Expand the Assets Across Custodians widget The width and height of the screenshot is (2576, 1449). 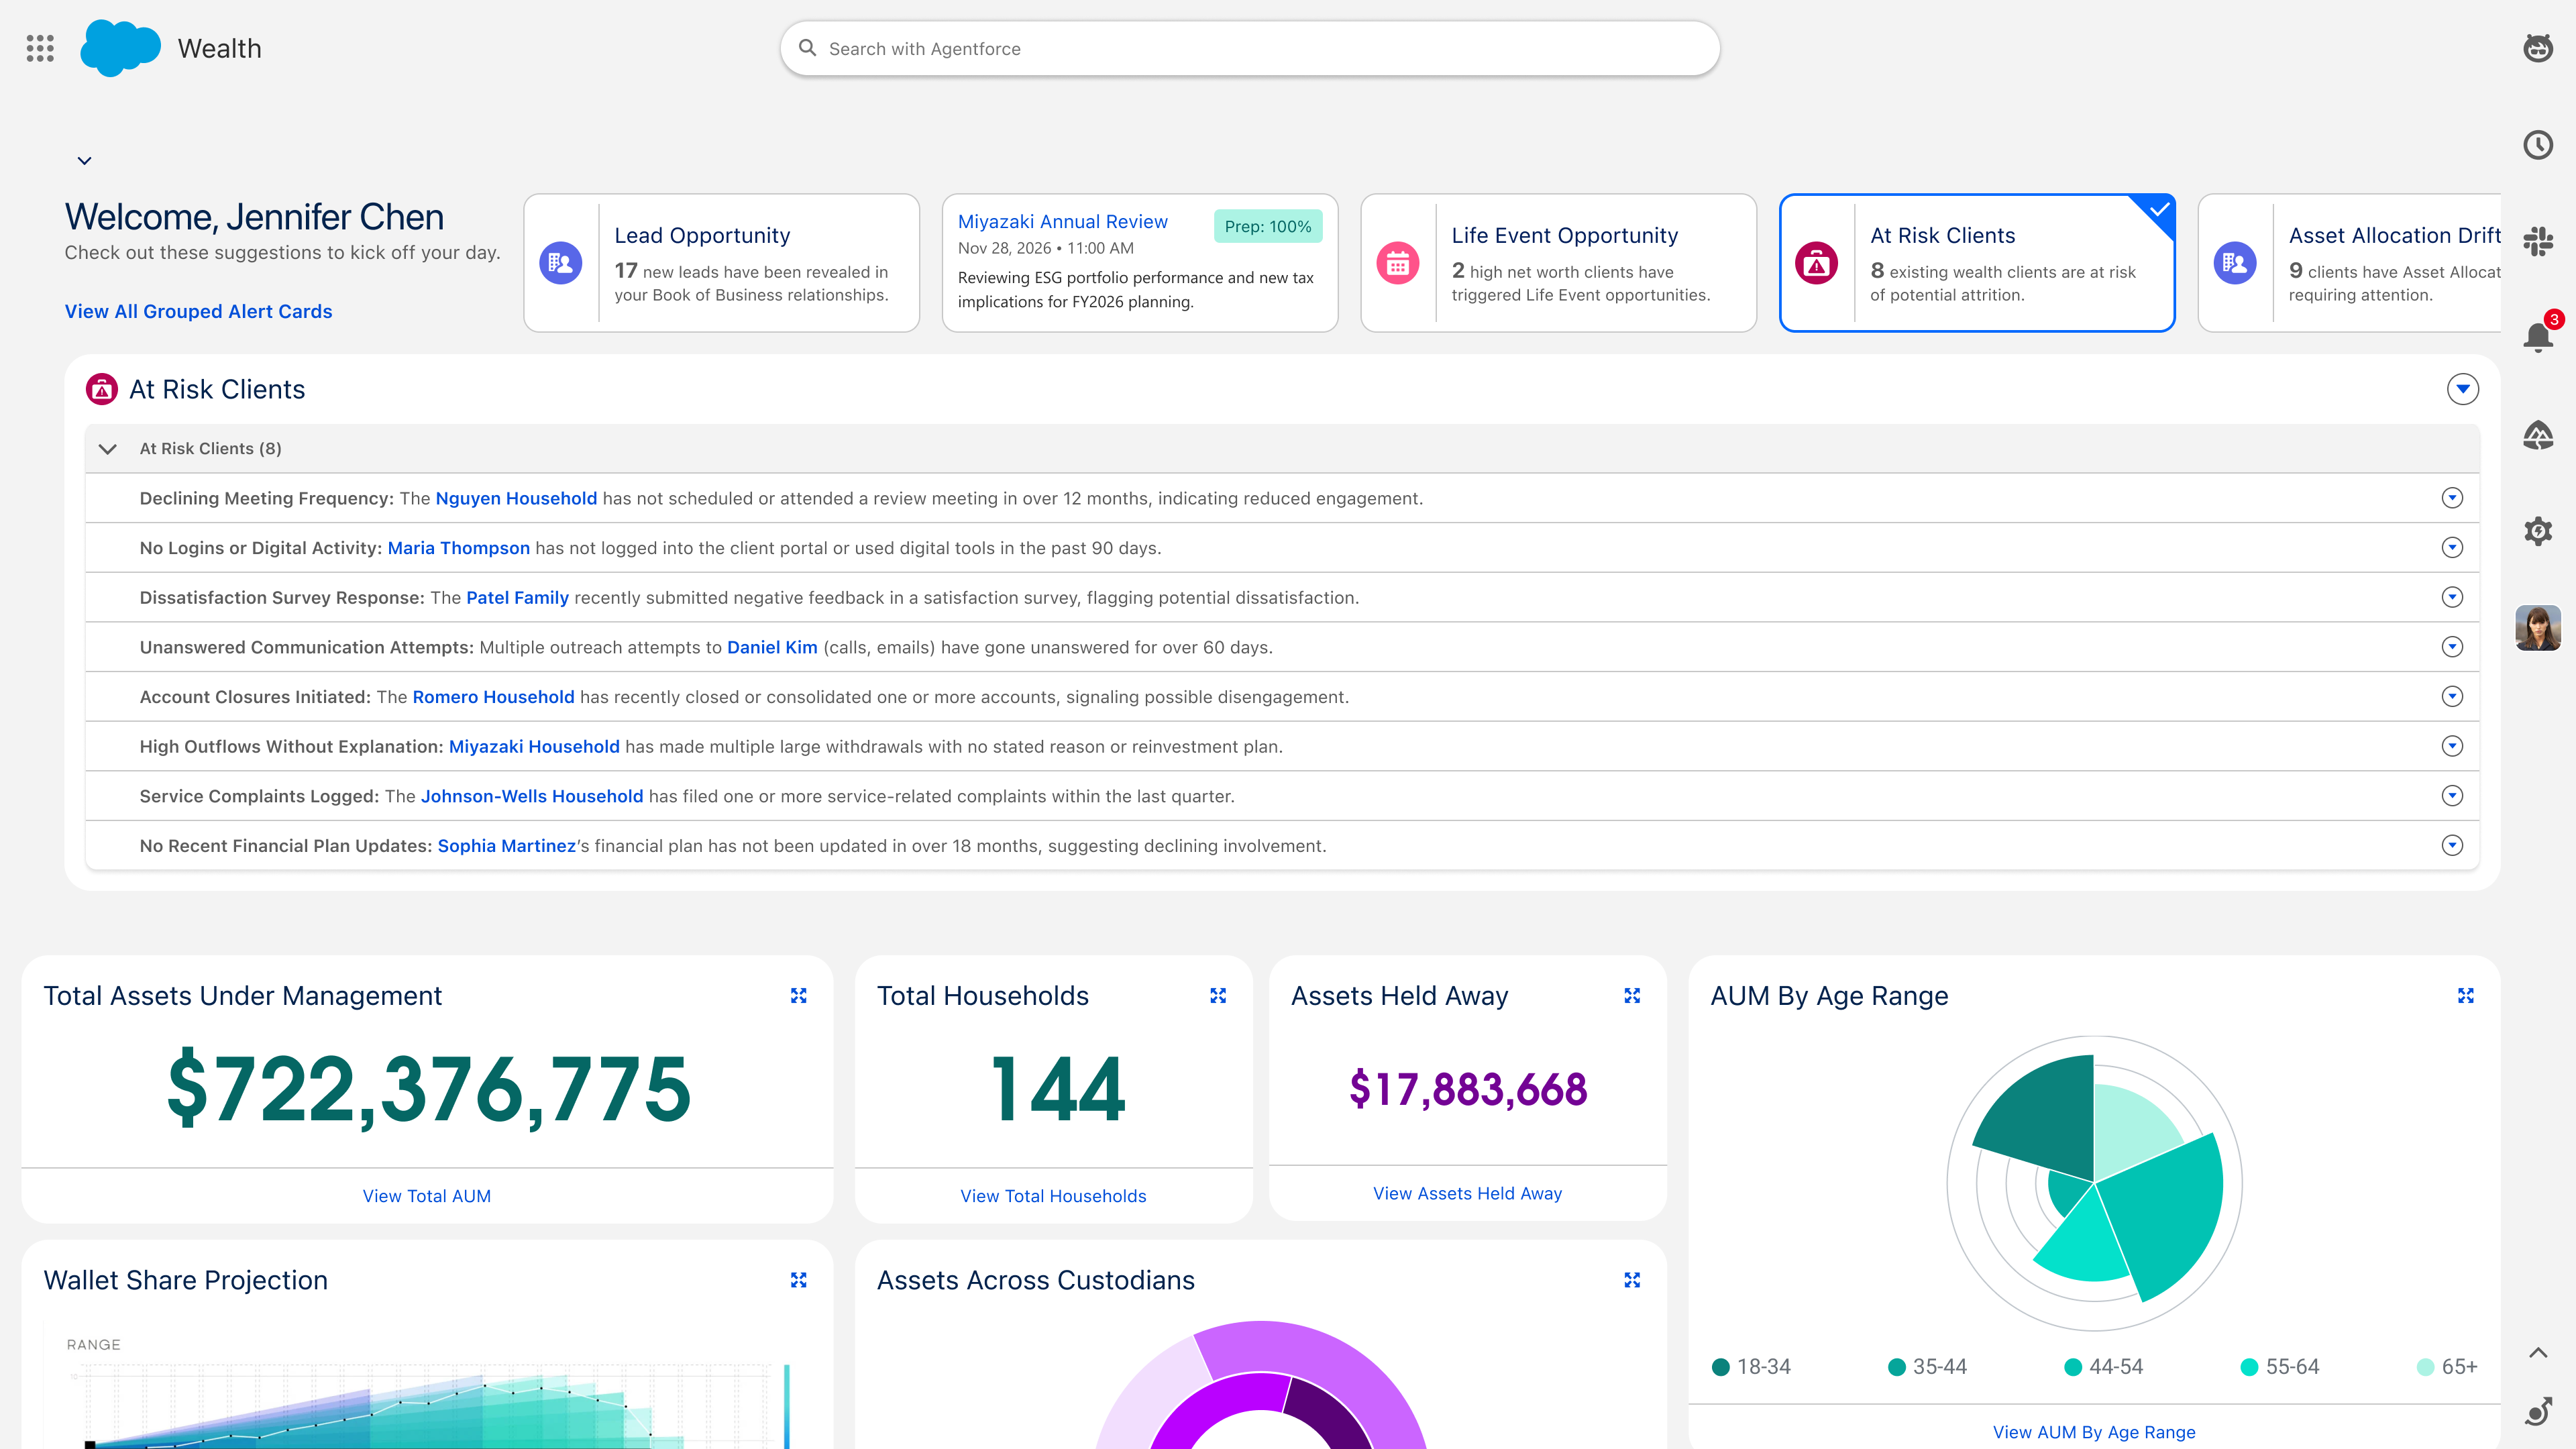coord(1632,1280)
